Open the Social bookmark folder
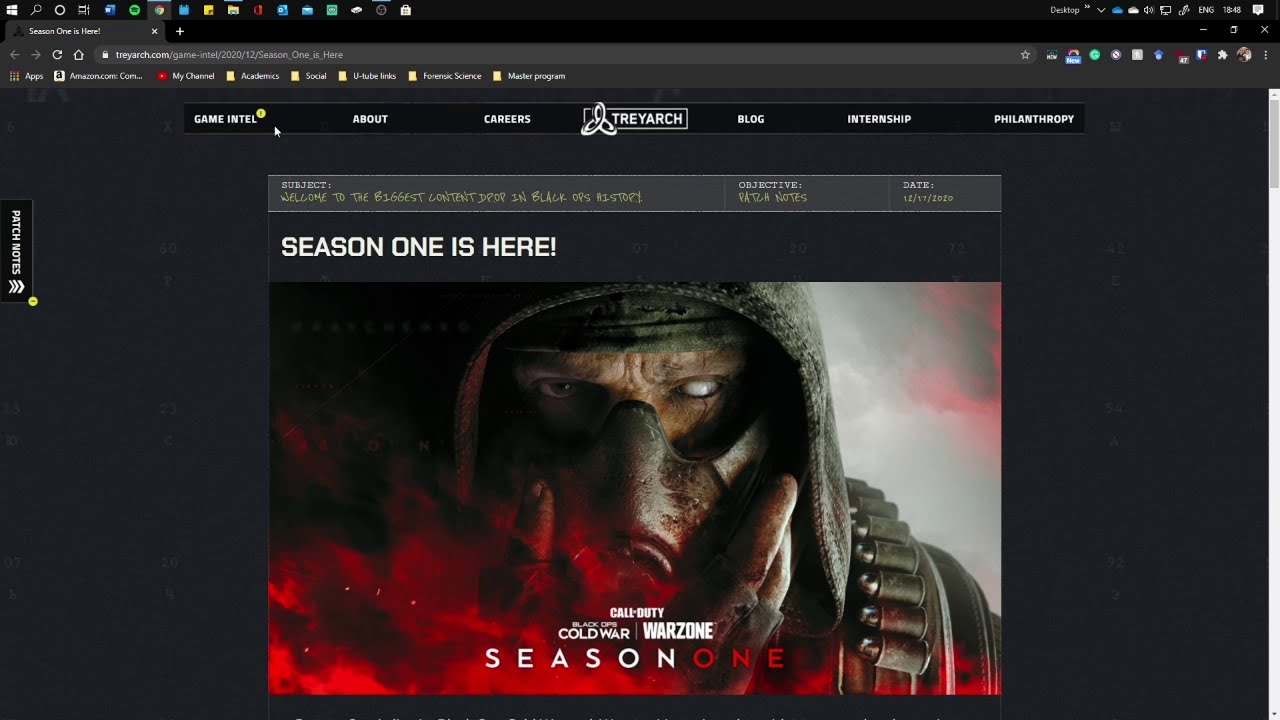Viewport: 1280px width, 720px height. (x=308, y=76)
